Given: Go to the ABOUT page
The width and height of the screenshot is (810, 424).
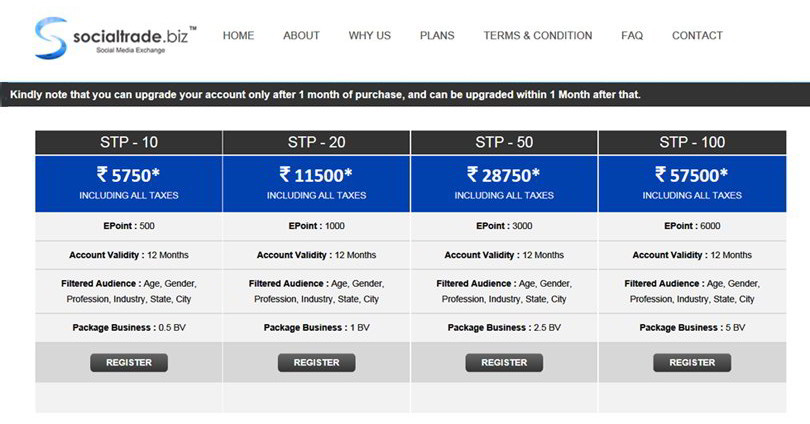Looking at the screenshot, I should point(301,36).
